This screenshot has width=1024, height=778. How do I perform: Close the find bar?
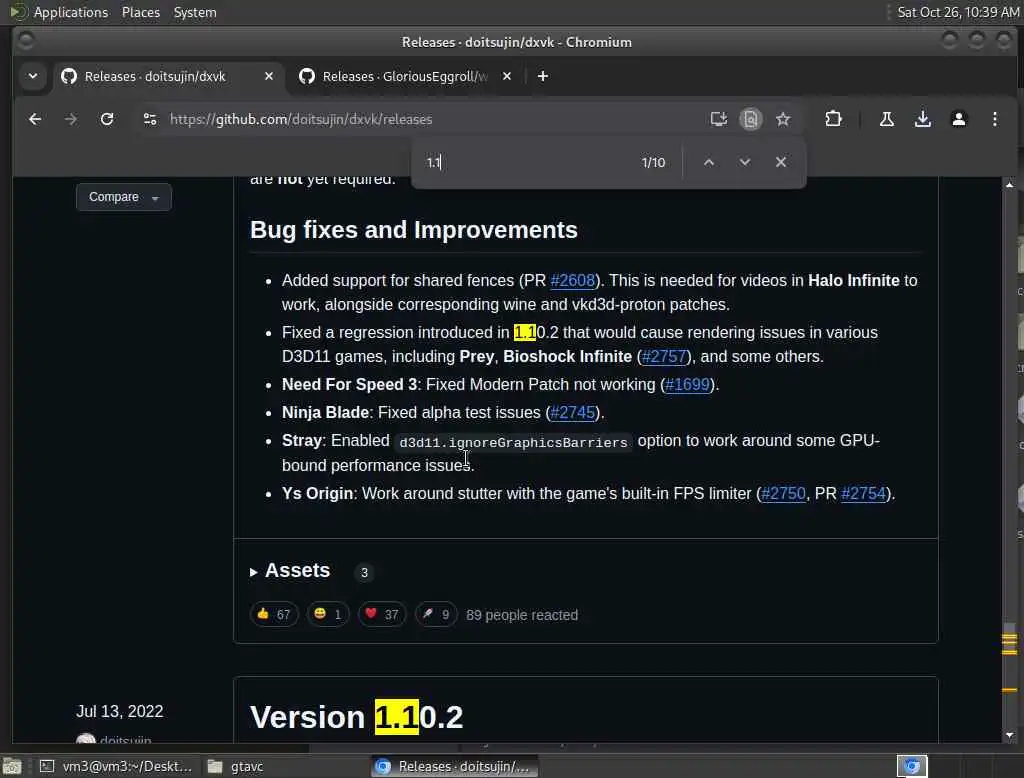[780, 162]
